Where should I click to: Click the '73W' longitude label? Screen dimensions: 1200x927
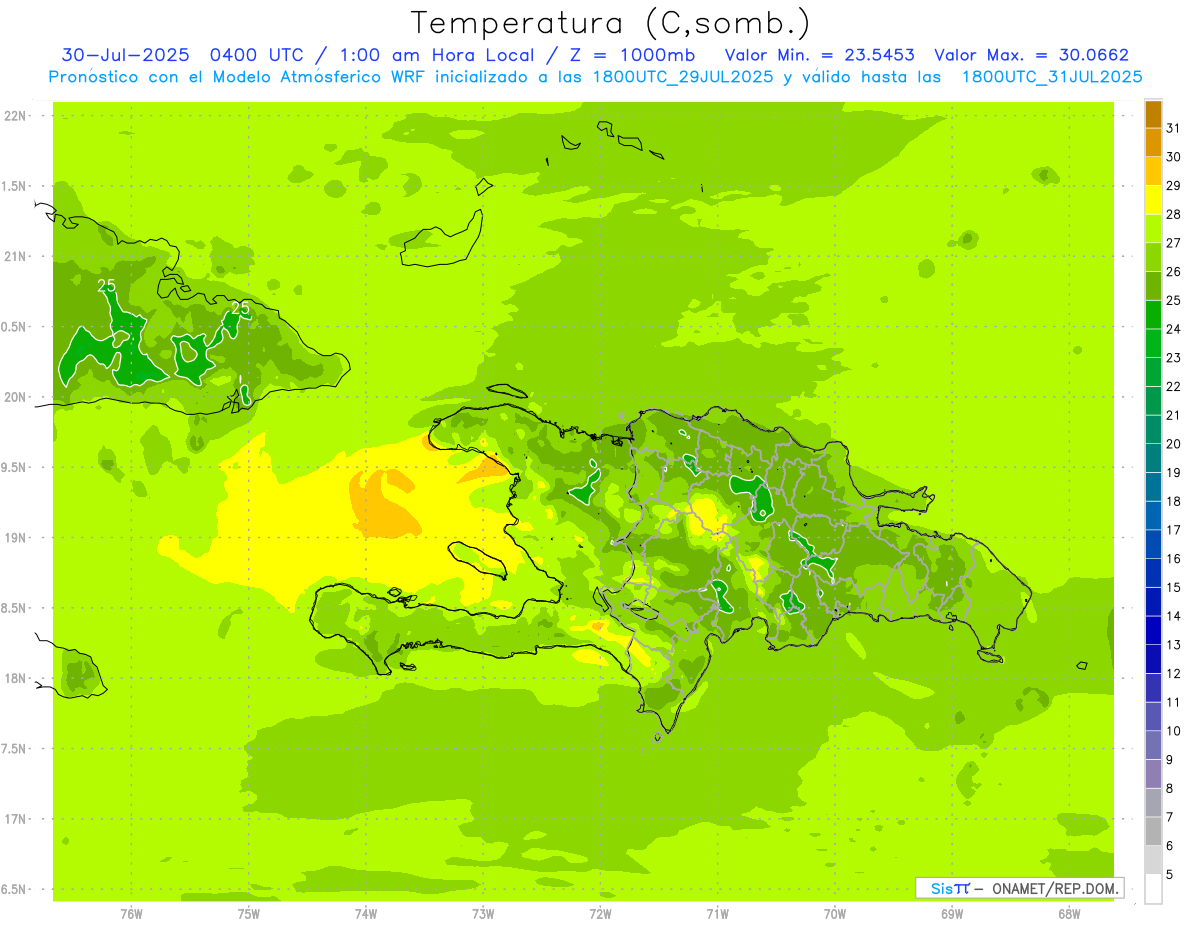[483, 913]
